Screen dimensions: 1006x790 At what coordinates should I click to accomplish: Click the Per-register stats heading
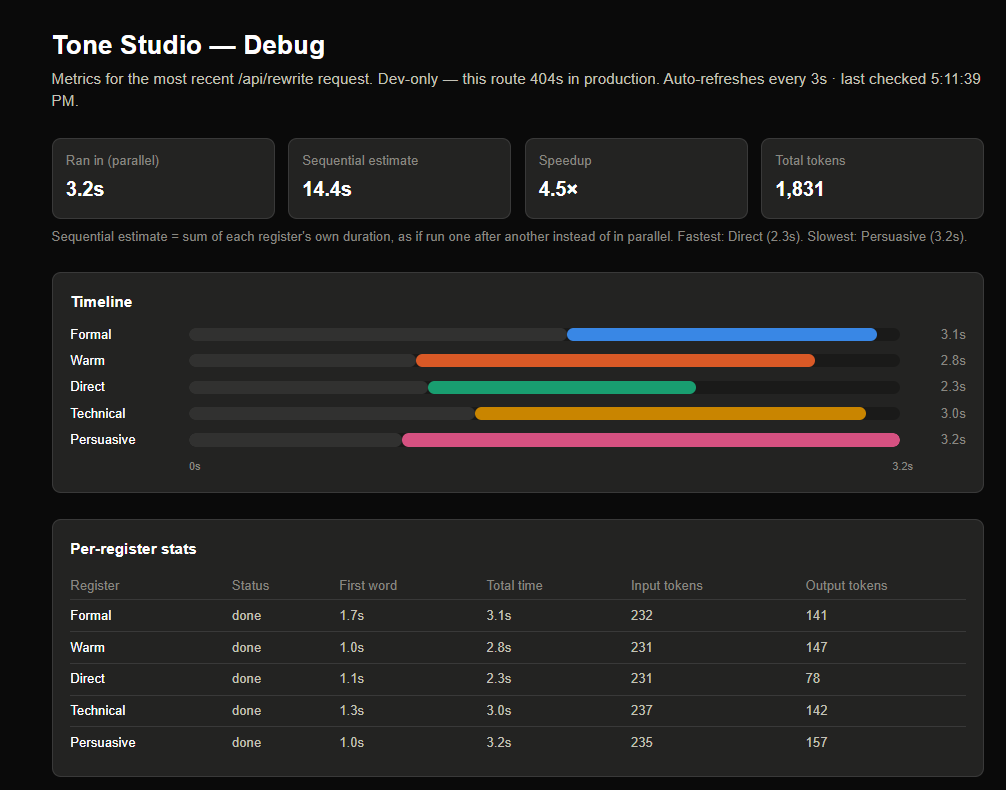(133, 549)
